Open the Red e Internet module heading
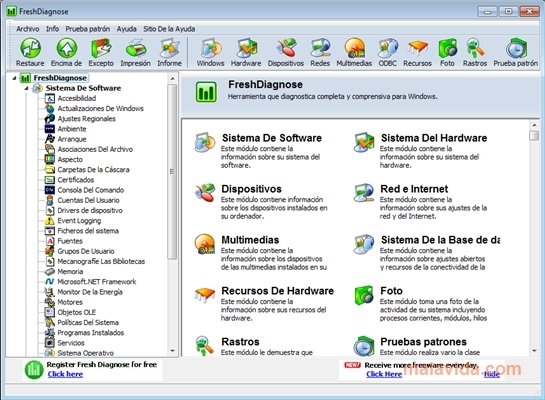545x400 pixels. [x=414, y=189]
